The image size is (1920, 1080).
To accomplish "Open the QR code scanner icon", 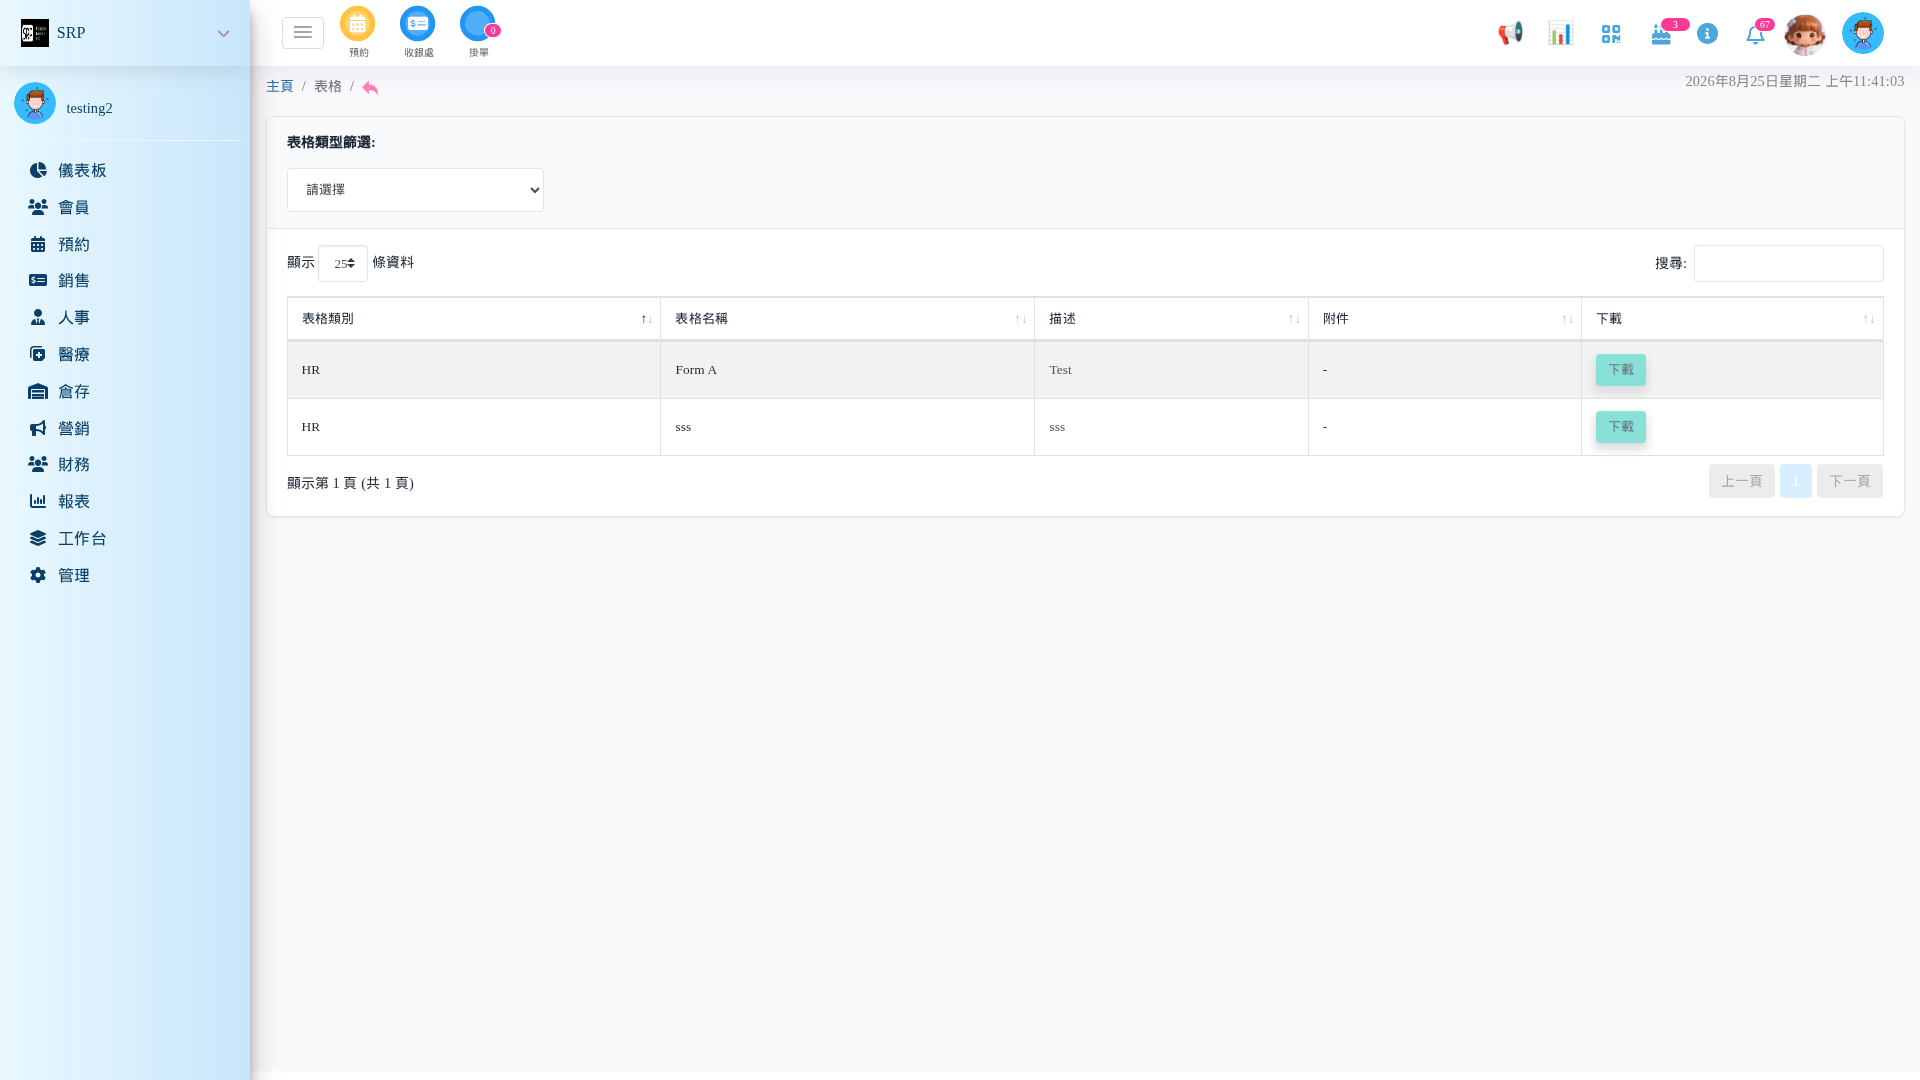I will coord(1610,34).
